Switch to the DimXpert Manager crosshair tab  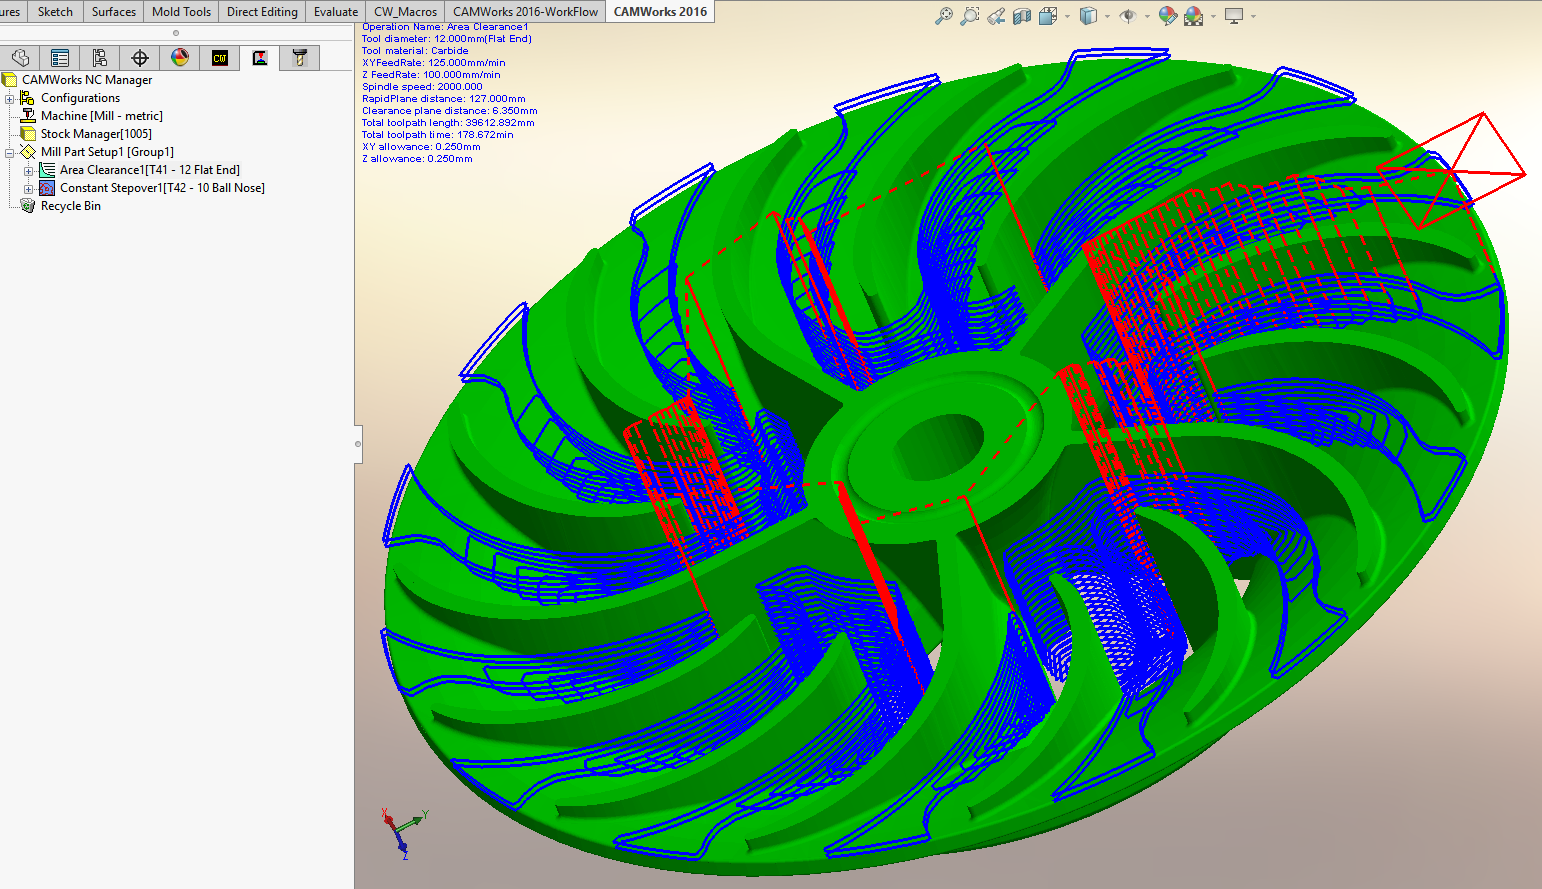(140, 58)
